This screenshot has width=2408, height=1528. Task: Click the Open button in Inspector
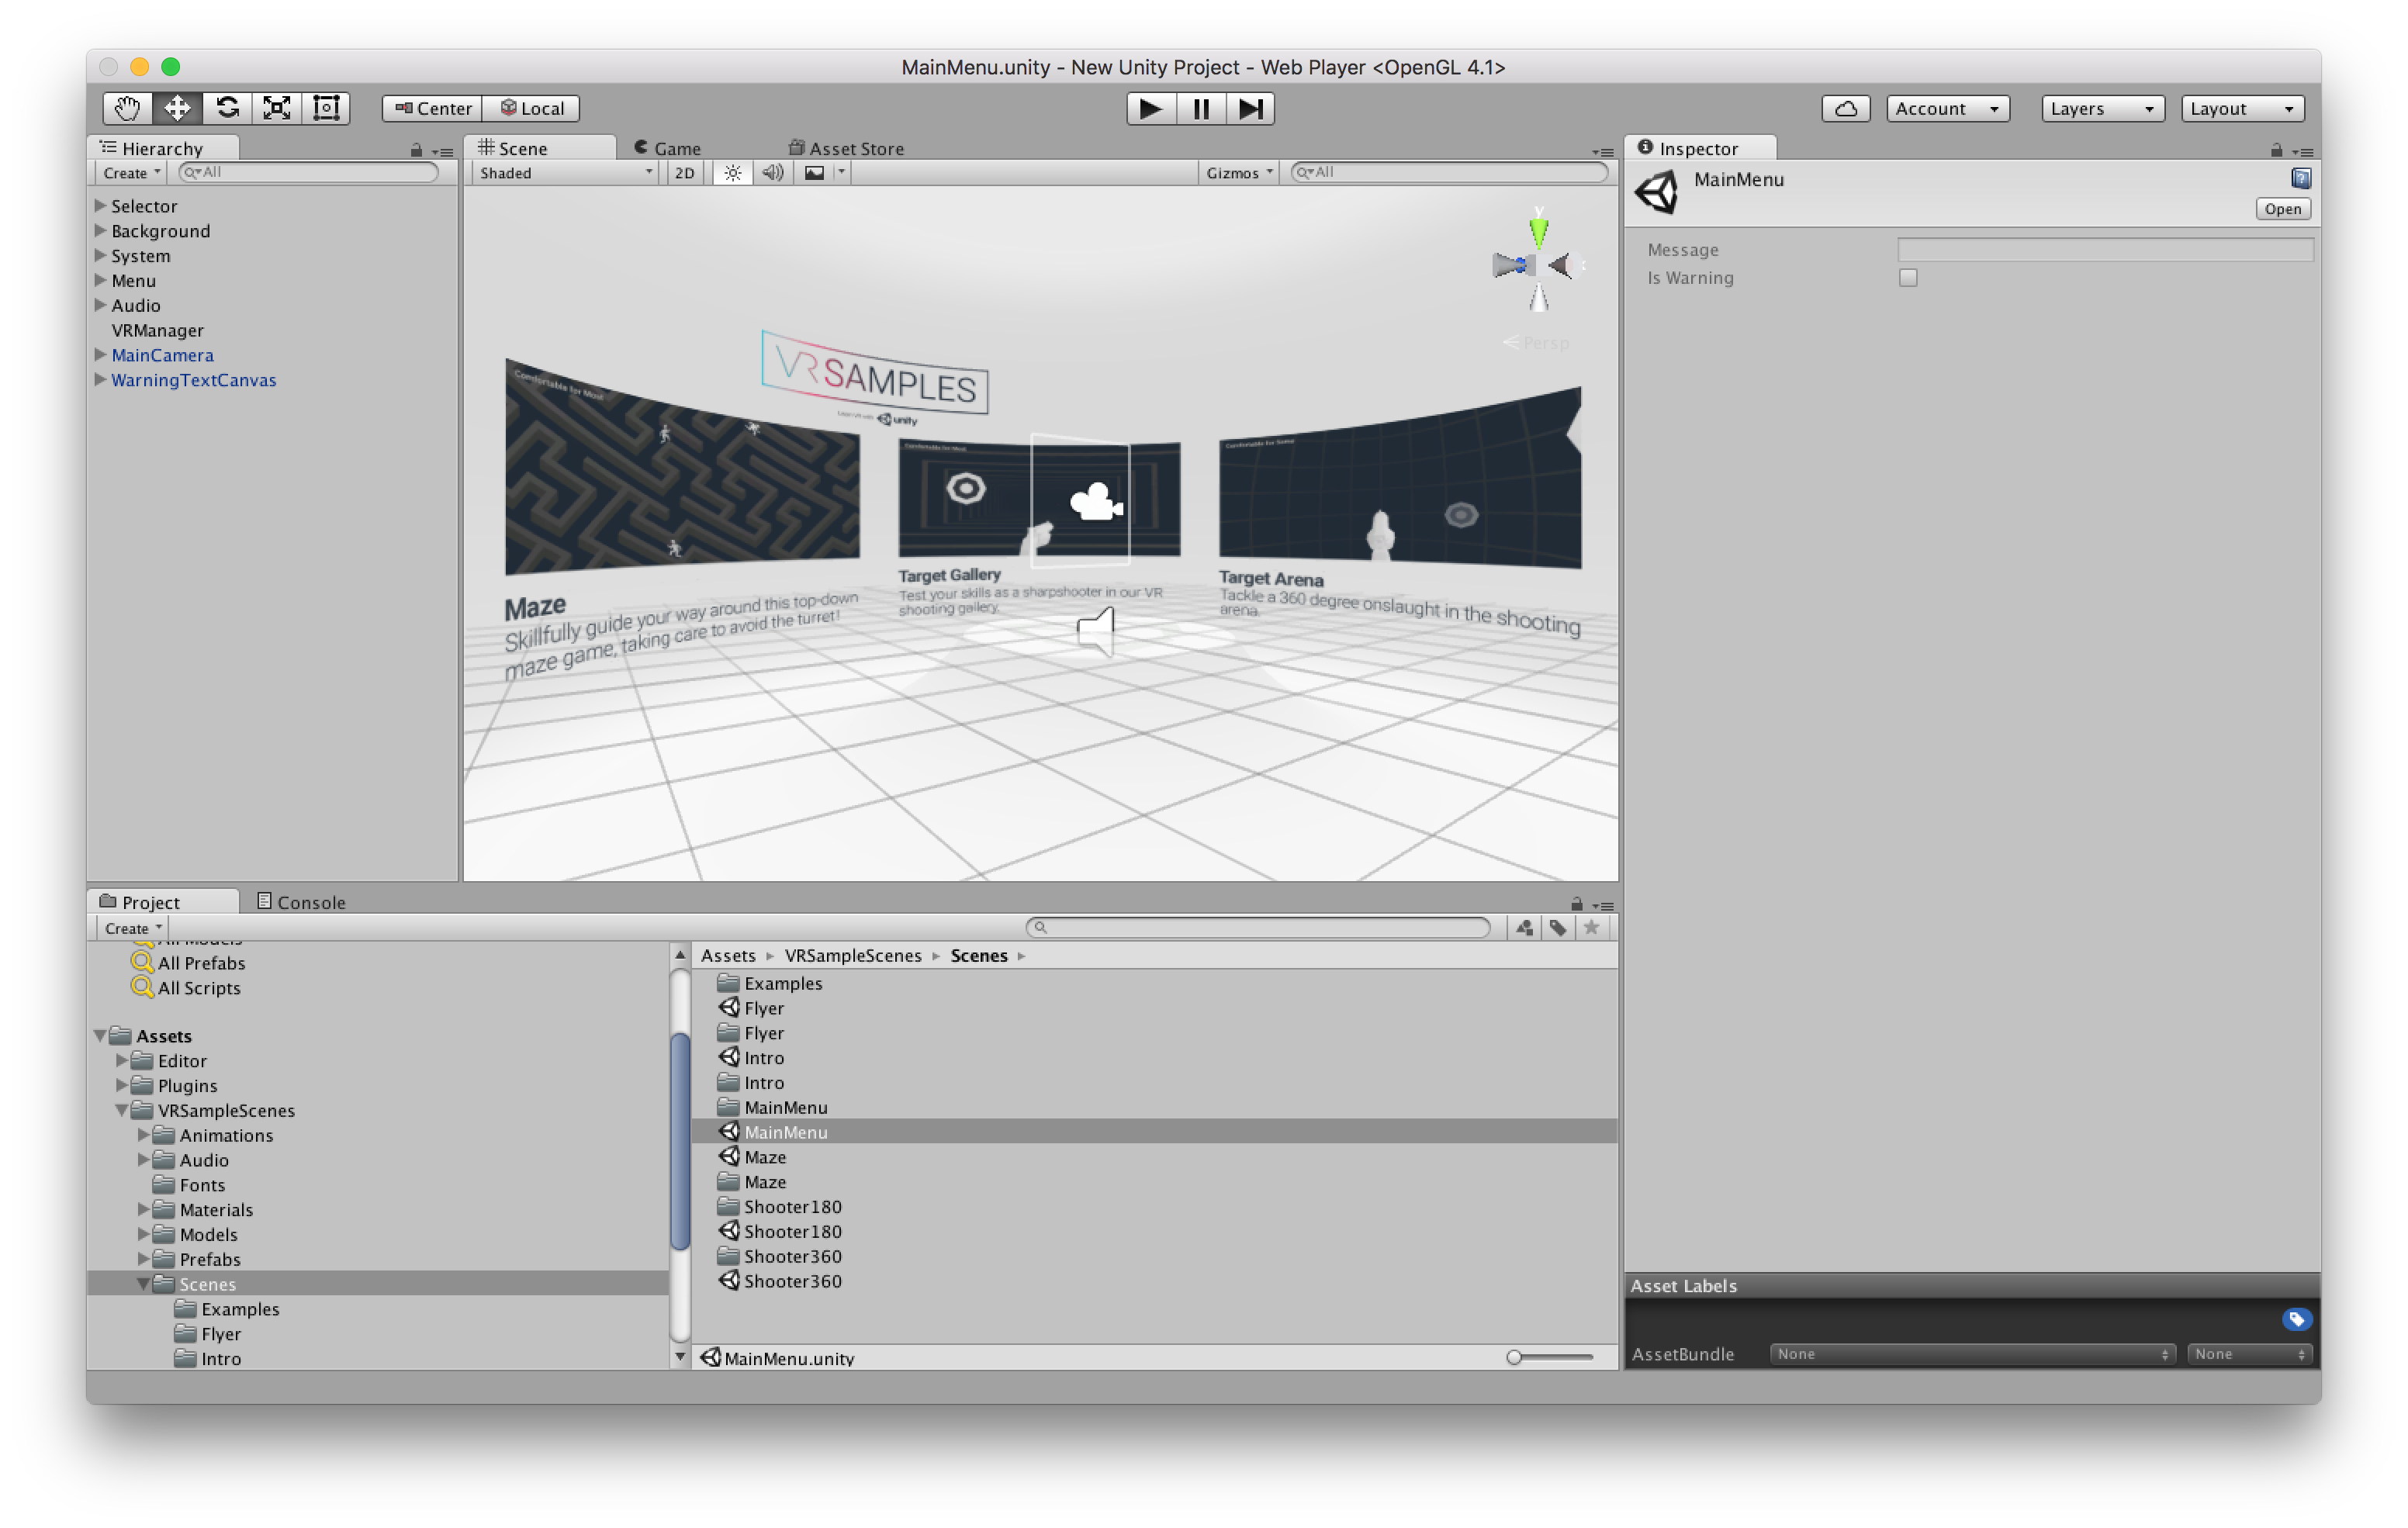pos(2282,208)
